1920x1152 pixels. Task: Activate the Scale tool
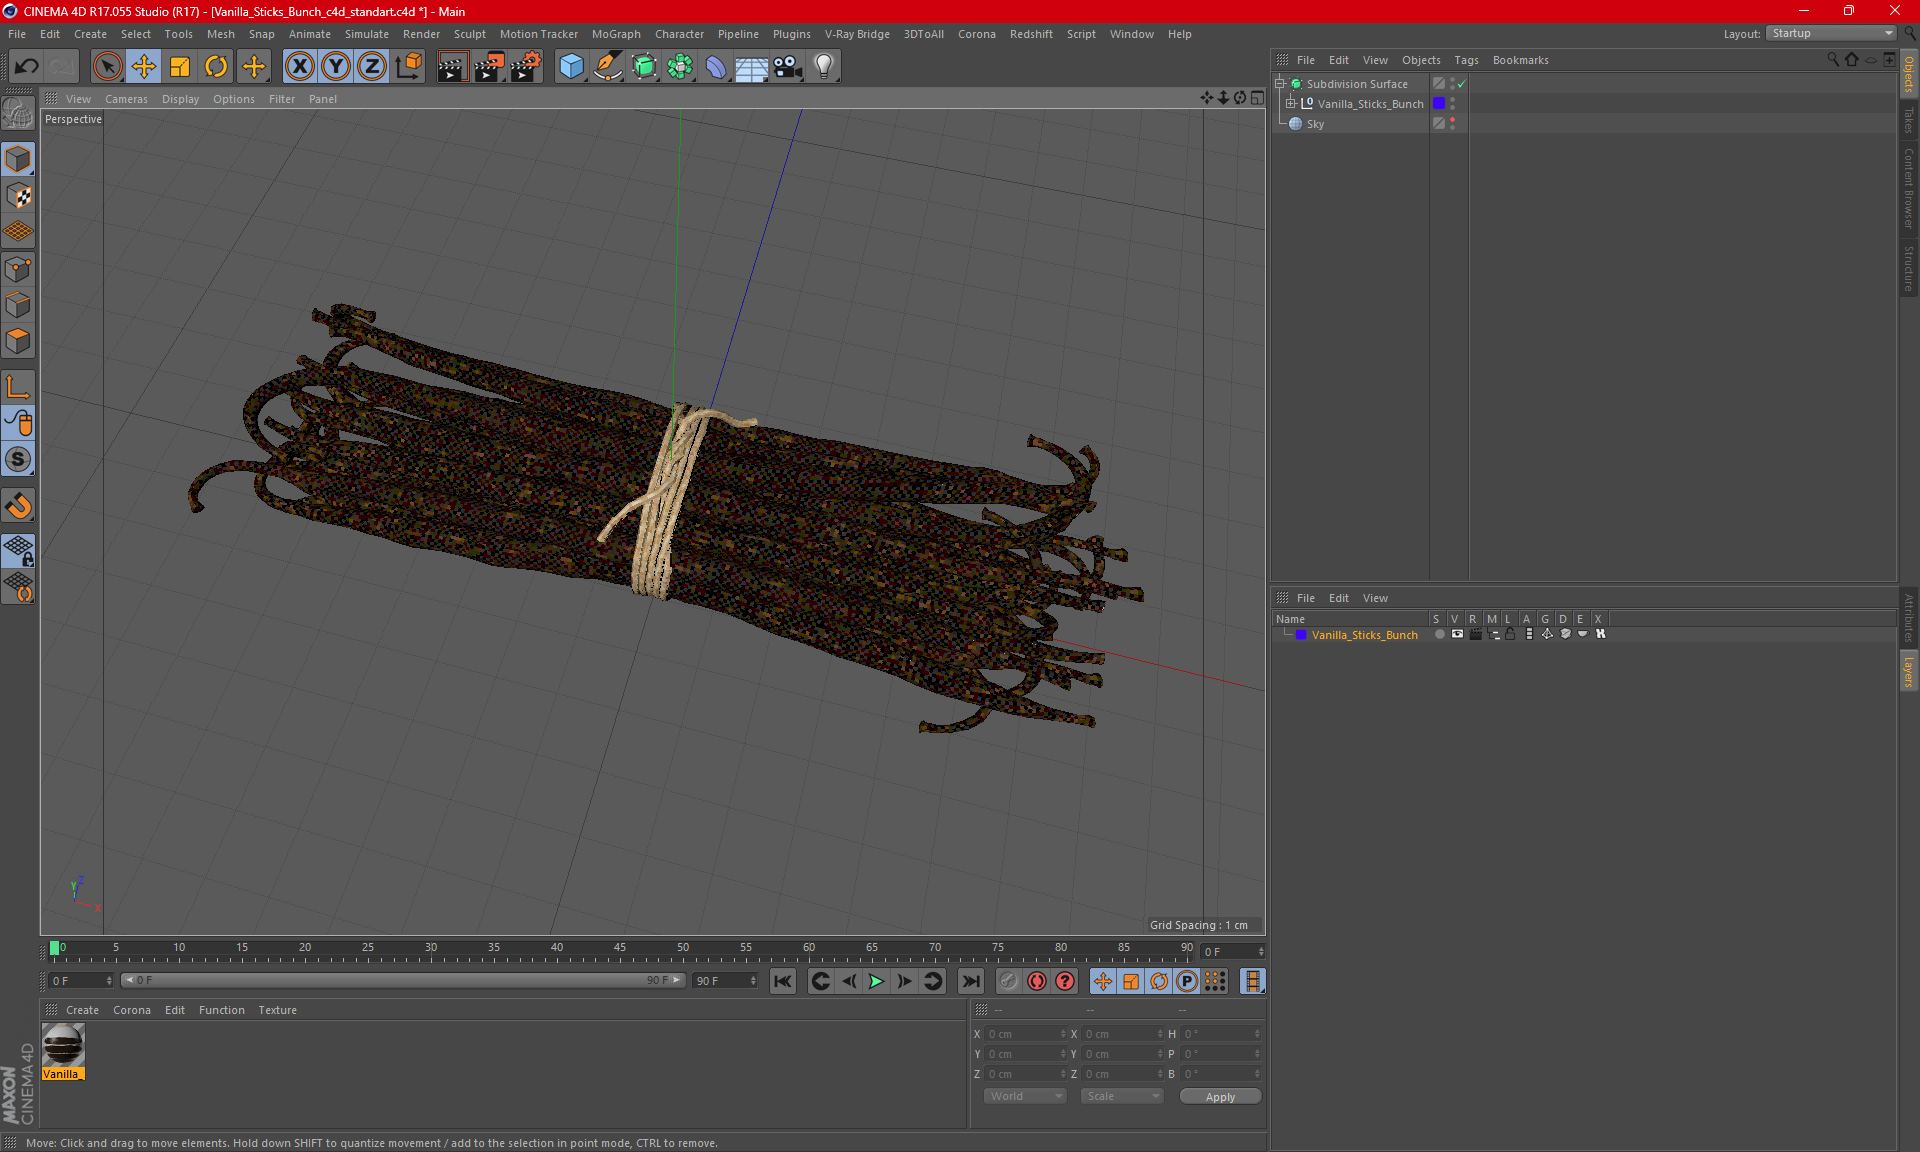(180, 67)
